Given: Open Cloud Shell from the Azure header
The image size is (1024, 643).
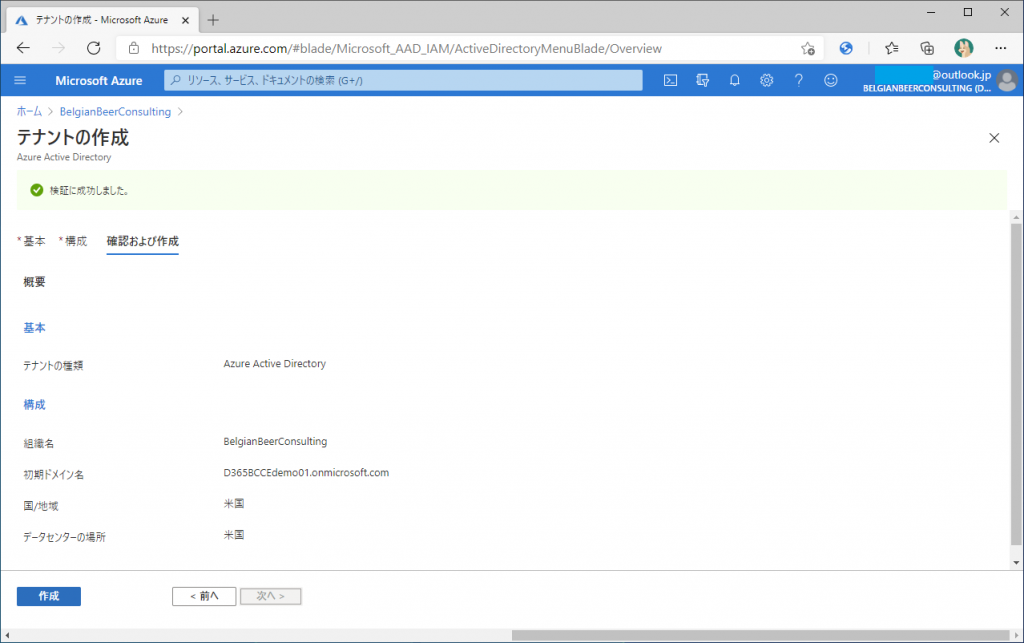Looking at the screenshot, I should (x=670, y=80).
